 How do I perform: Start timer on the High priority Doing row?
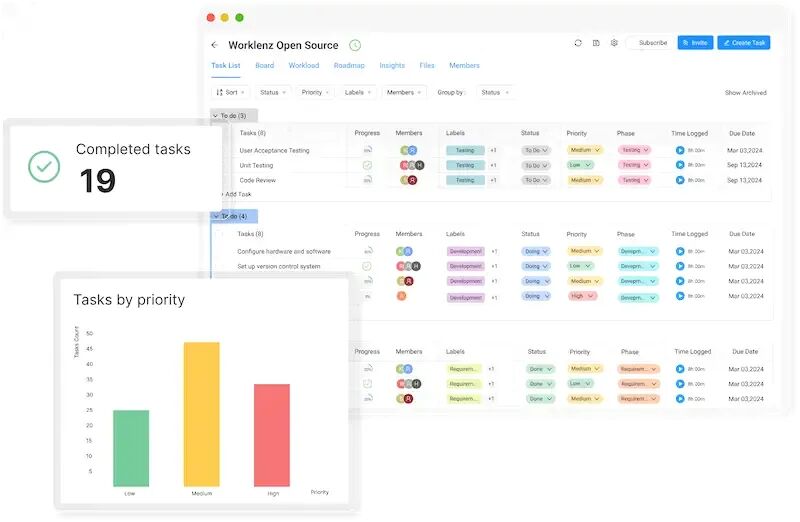680,295
